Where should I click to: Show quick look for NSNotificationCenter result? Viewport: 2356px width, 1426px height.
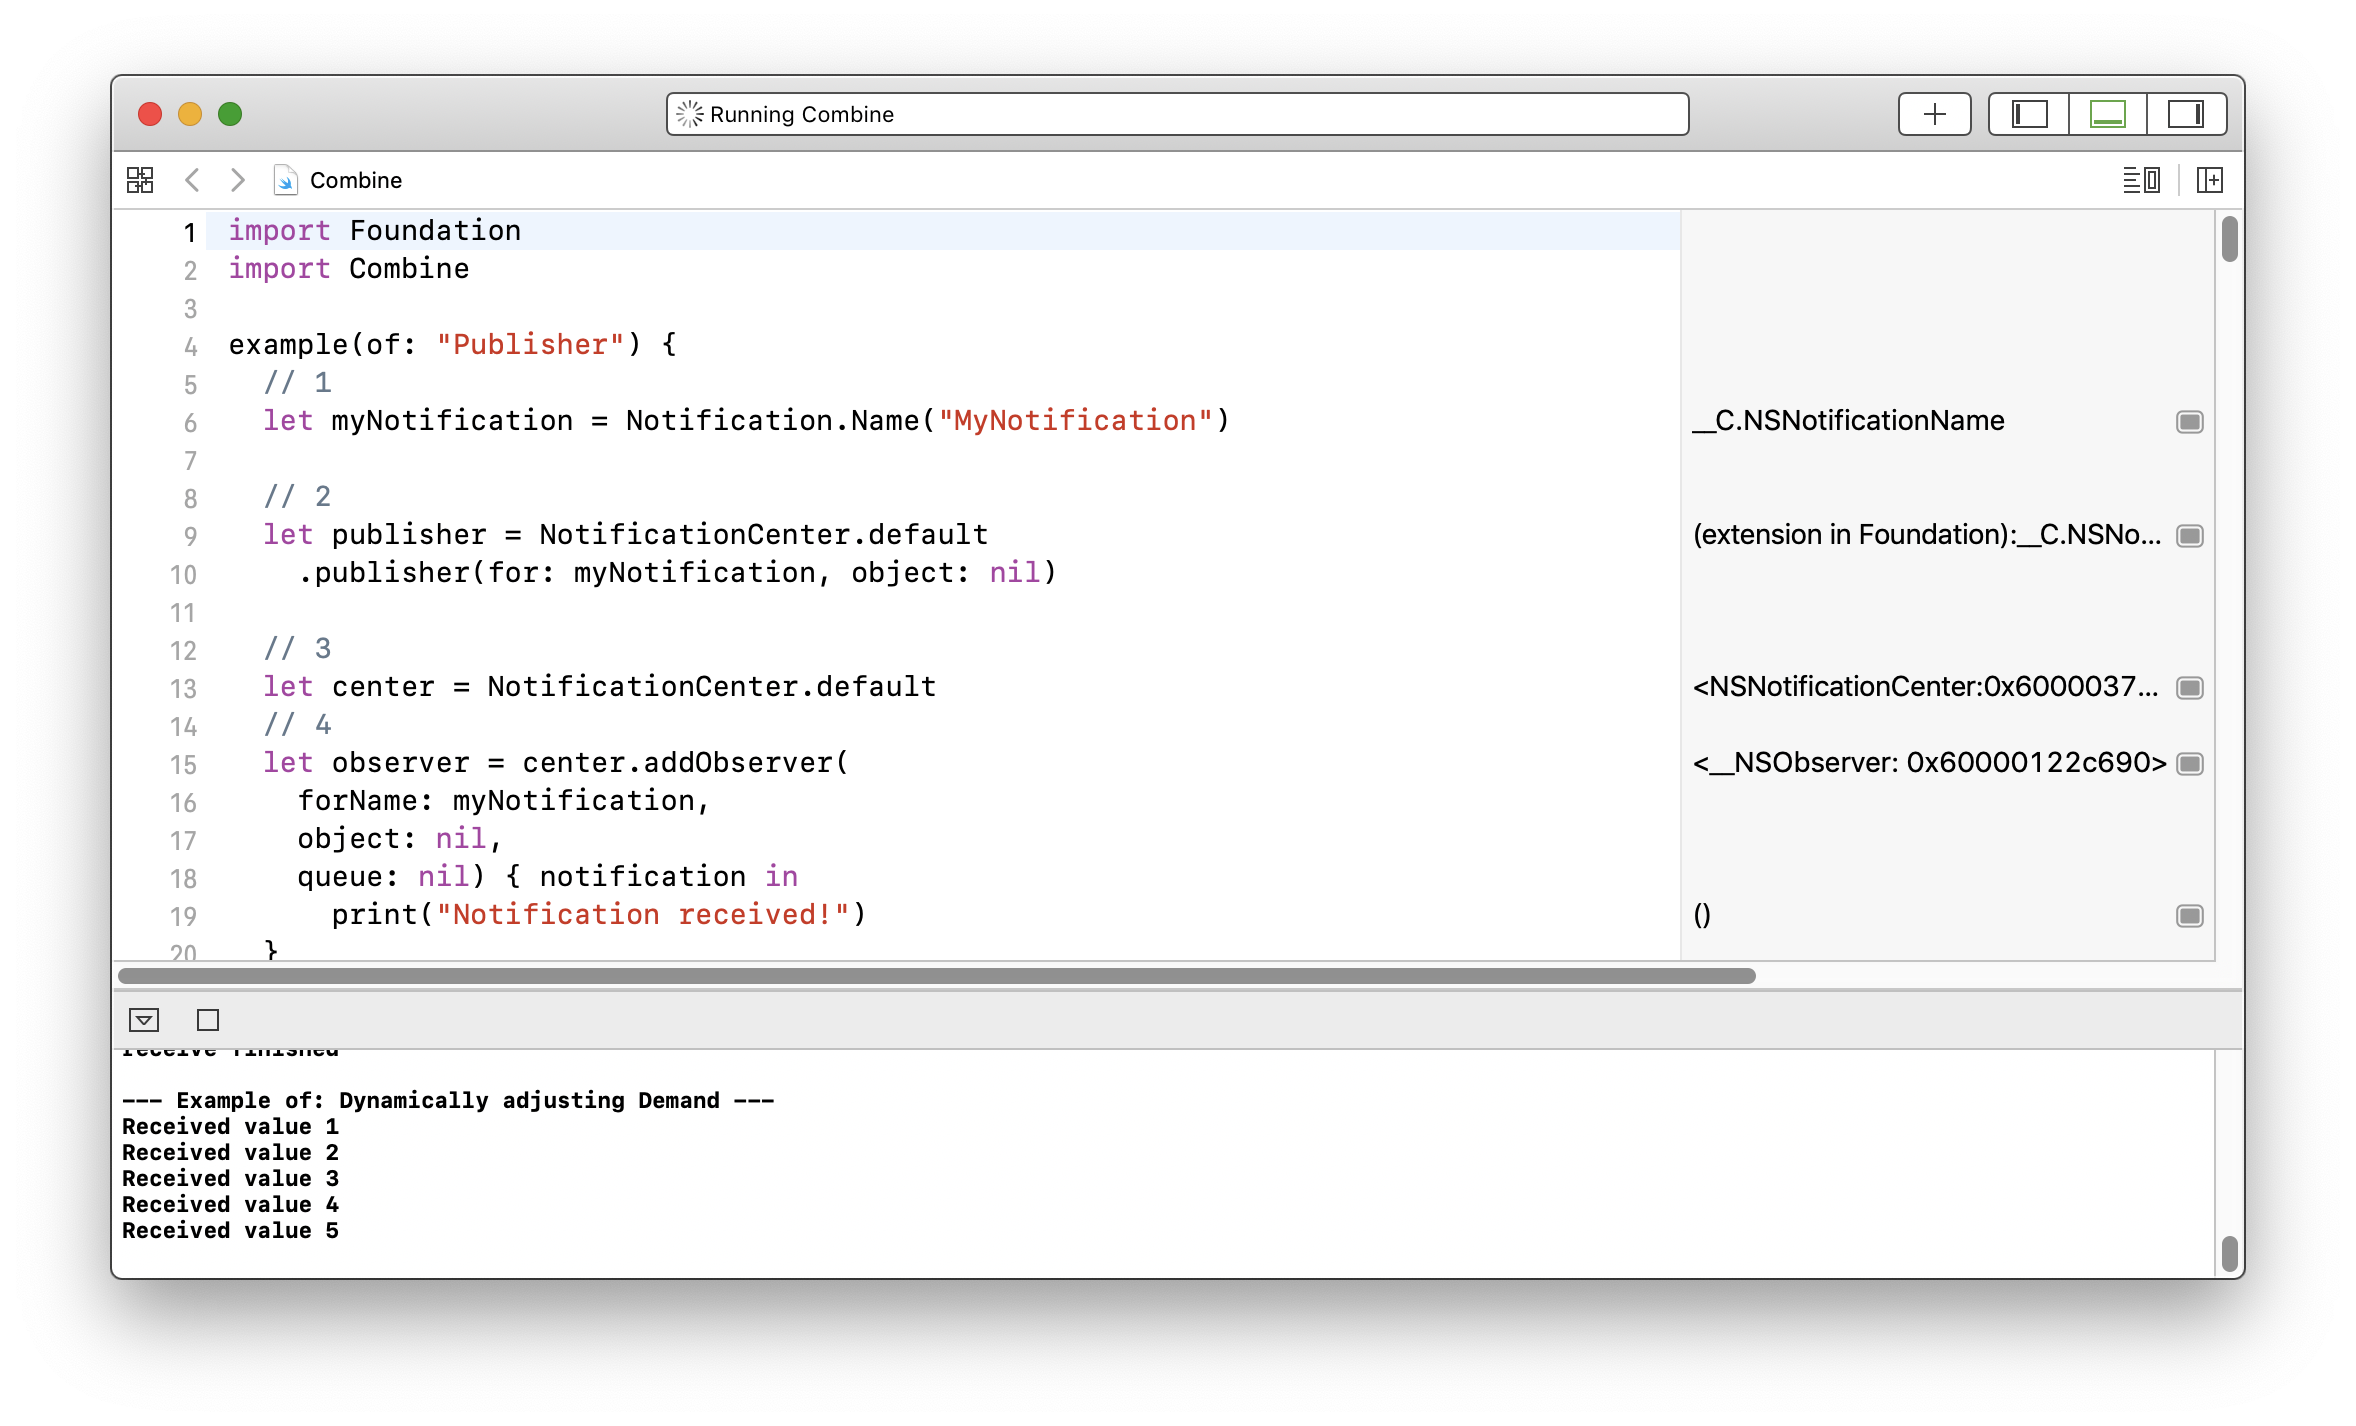tap(2190, 688)
